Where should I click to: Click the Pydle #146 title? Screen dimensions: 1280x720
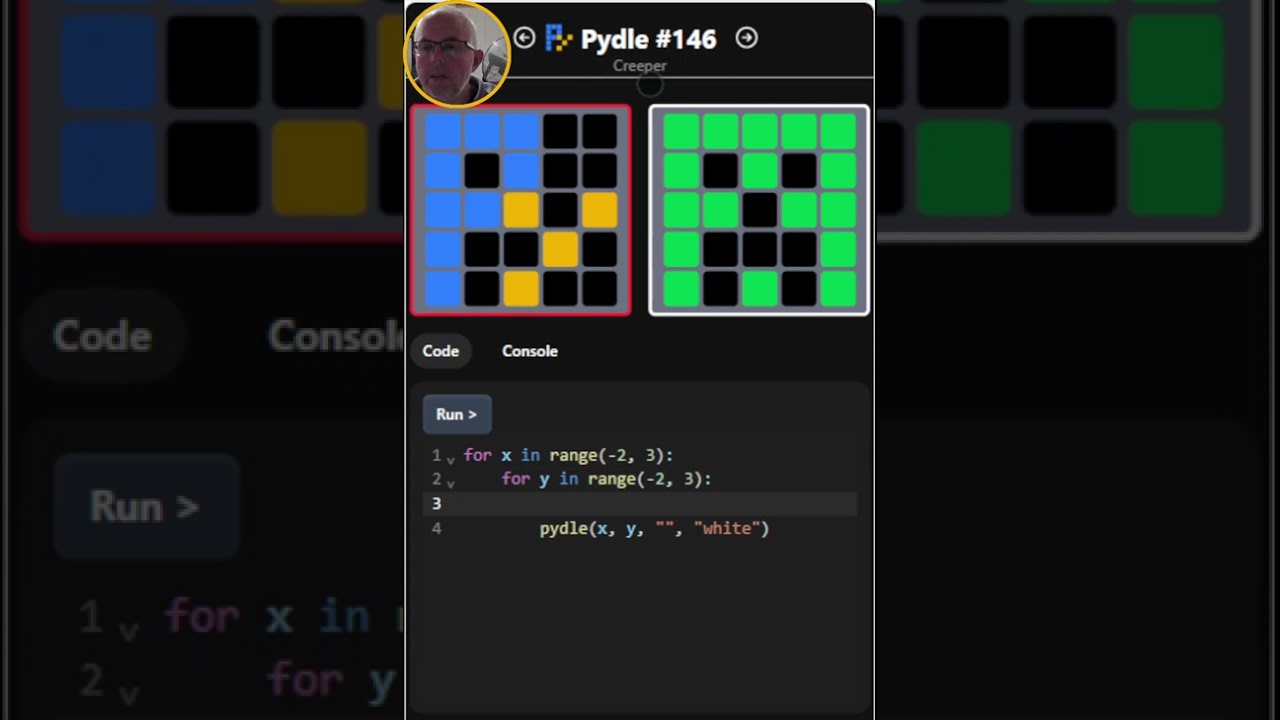click(648, 39)
